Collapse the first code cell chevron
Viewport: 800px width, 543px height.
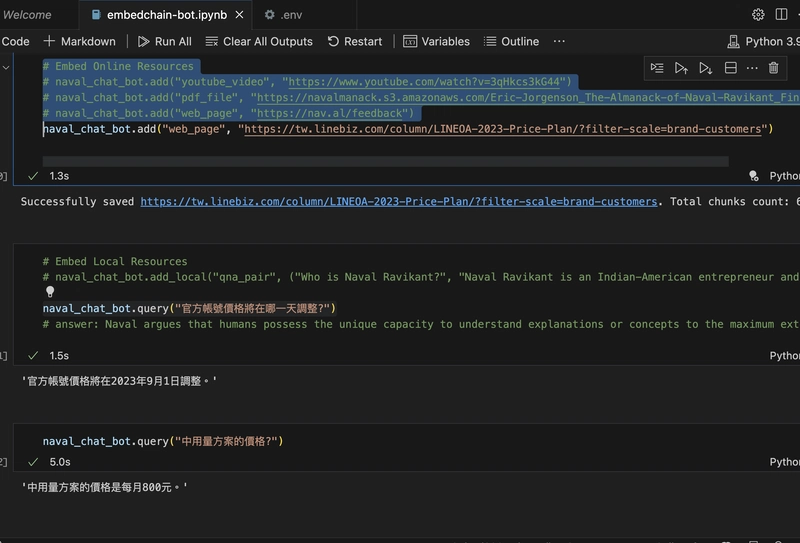(6, 66)
